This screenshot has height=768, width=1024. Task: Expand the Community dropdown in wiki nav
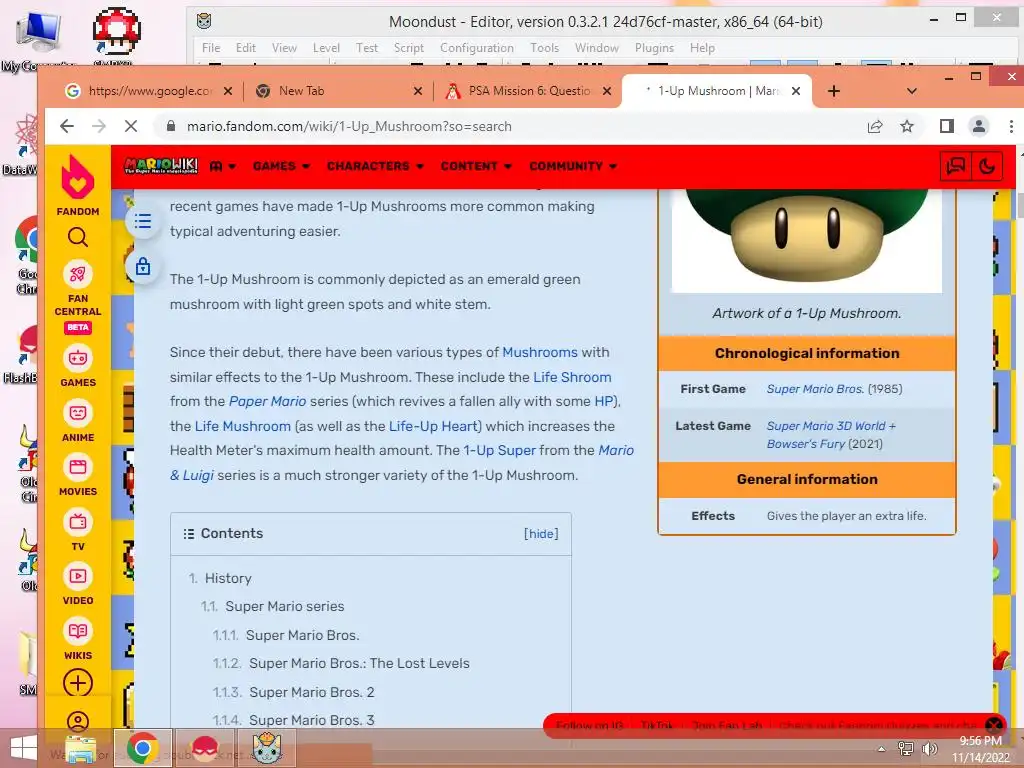(x=573, y=166)
